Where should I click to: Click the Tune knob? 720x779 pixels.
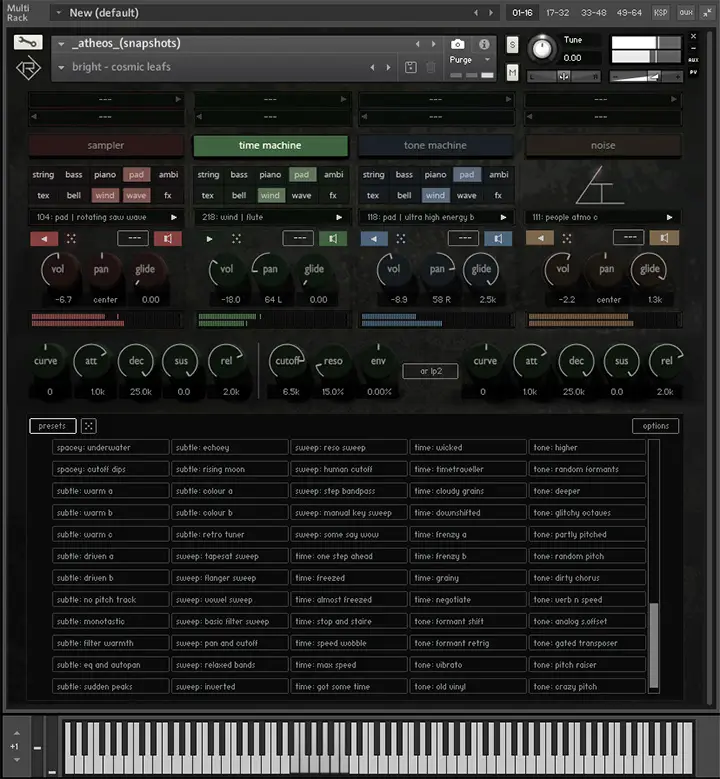coord(542,49)
